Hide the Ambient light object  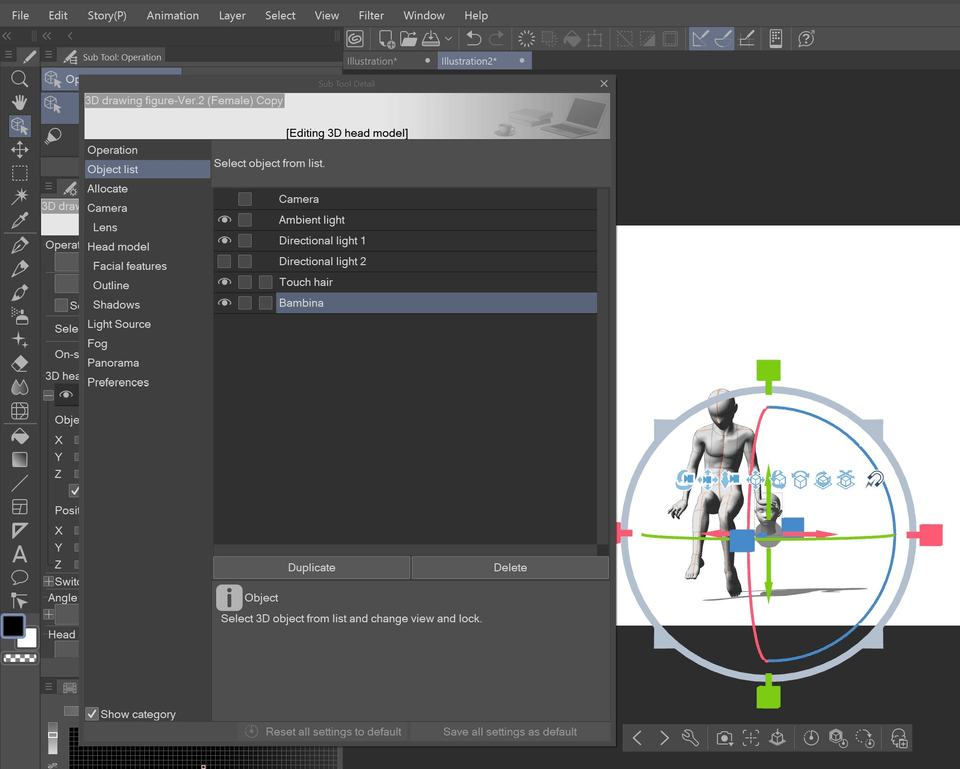coord(225,220)
